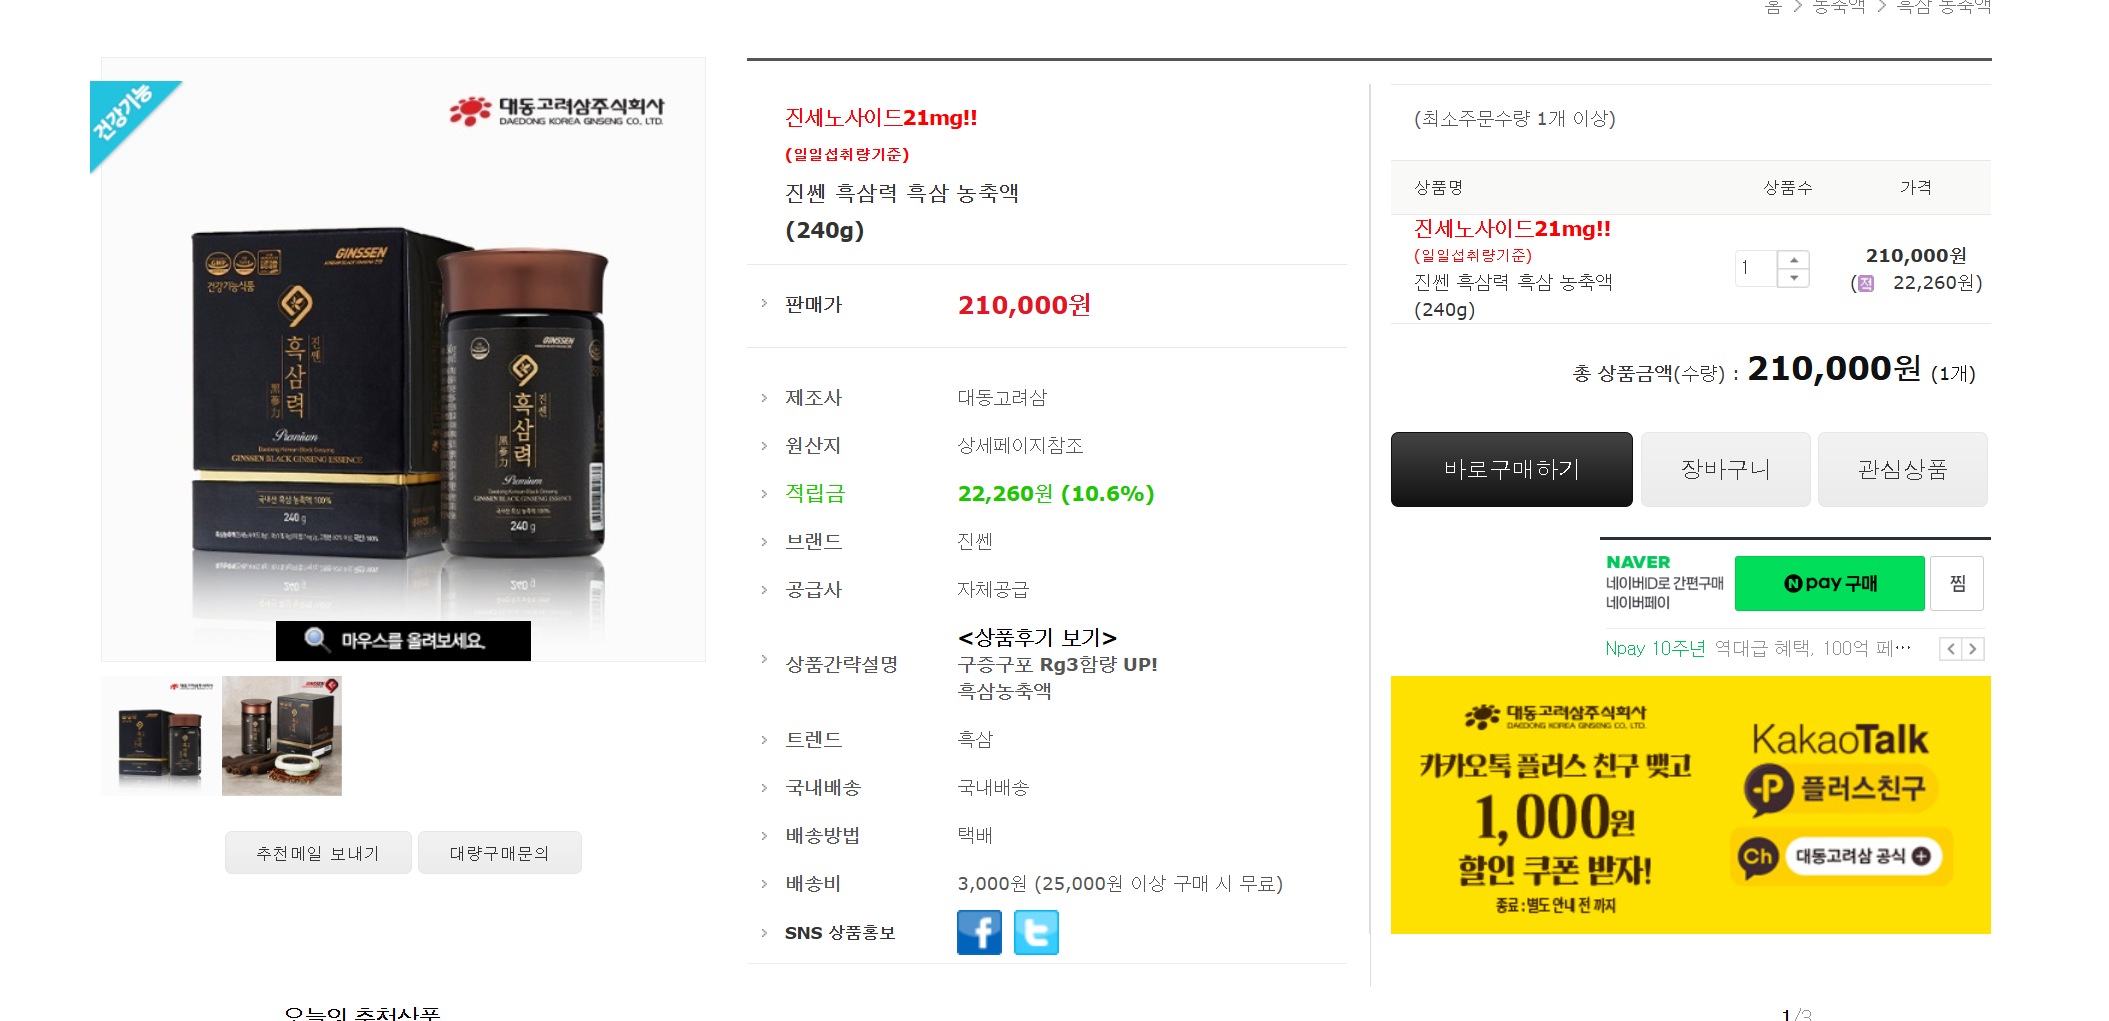Screen dimensions: 2109x1021
Task: Click the magnifier zoom icon on product image
Action: coord(317,639)
